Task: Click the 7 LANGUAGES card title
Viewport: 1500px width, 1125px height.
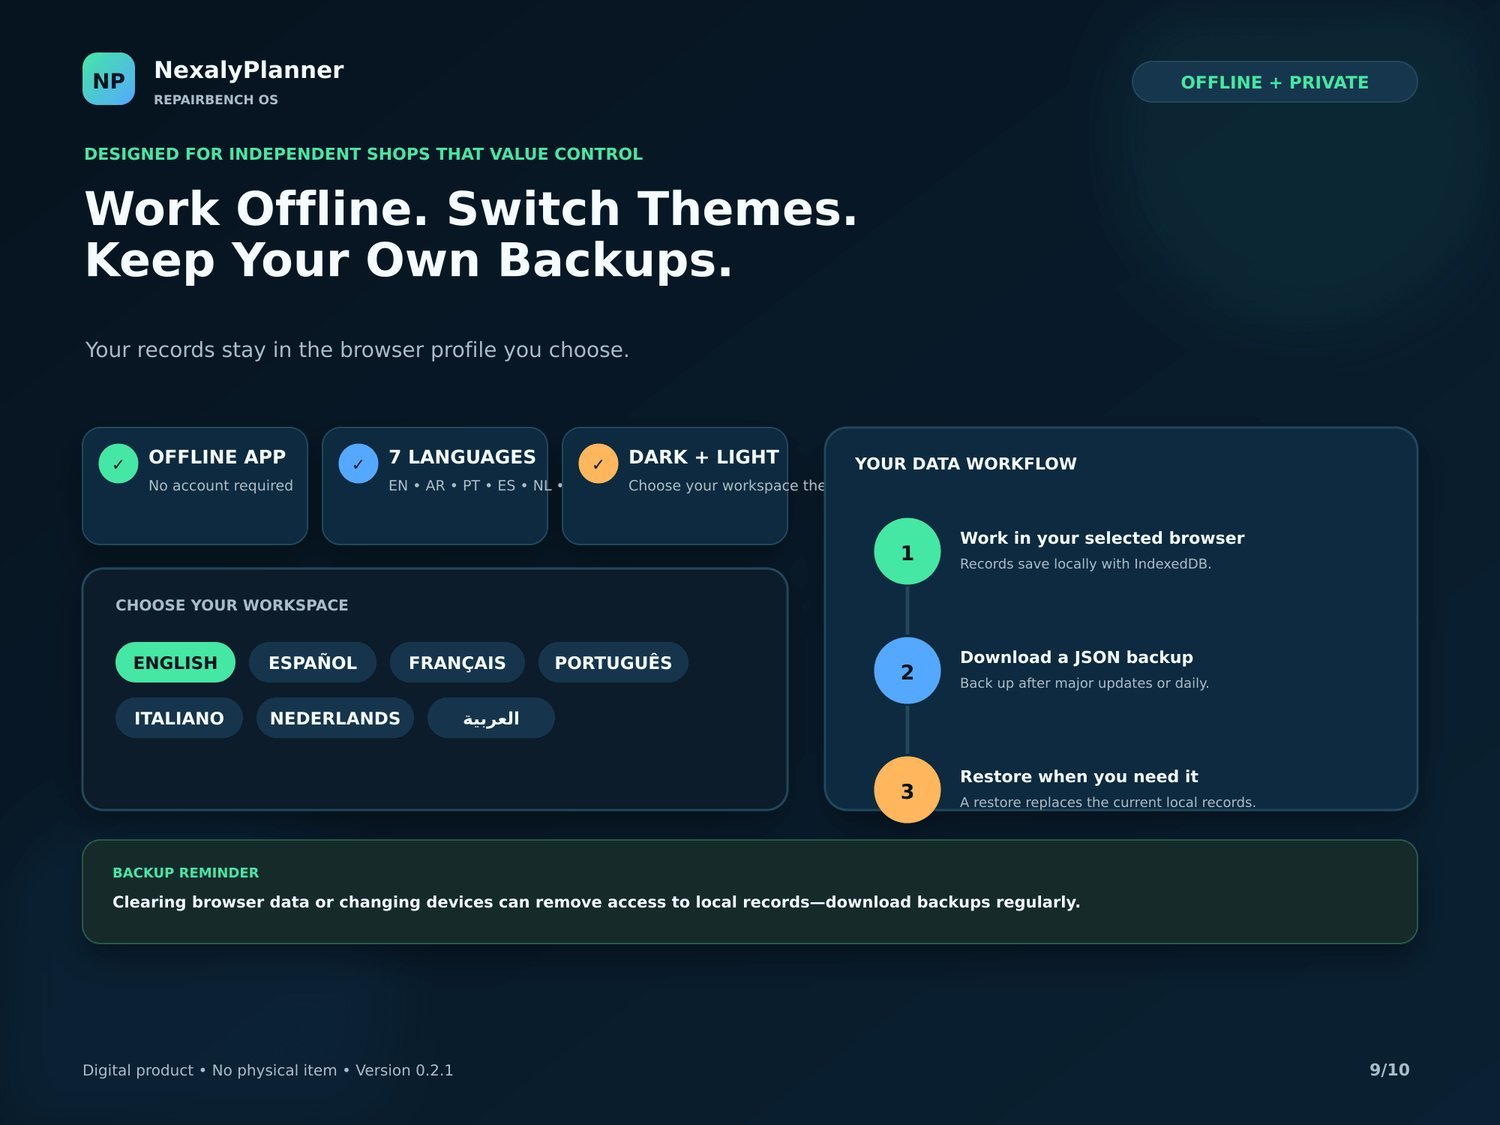Action: point(462,457)
